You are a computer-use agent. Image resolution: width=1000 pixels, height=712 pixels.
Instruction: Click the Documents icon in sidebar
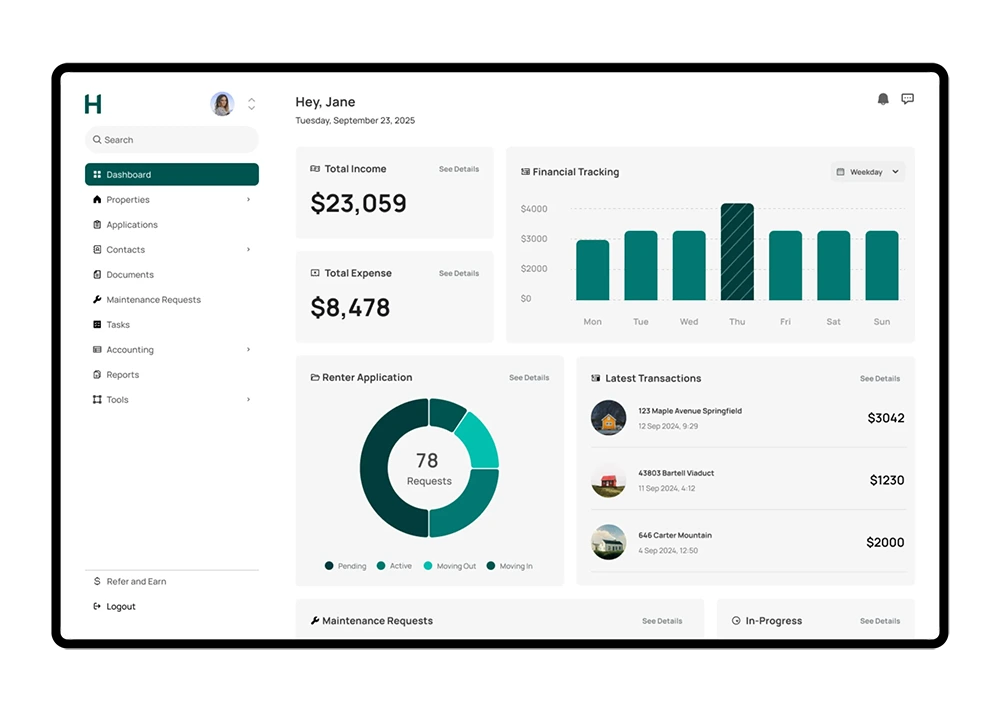[x=97, y=275]
